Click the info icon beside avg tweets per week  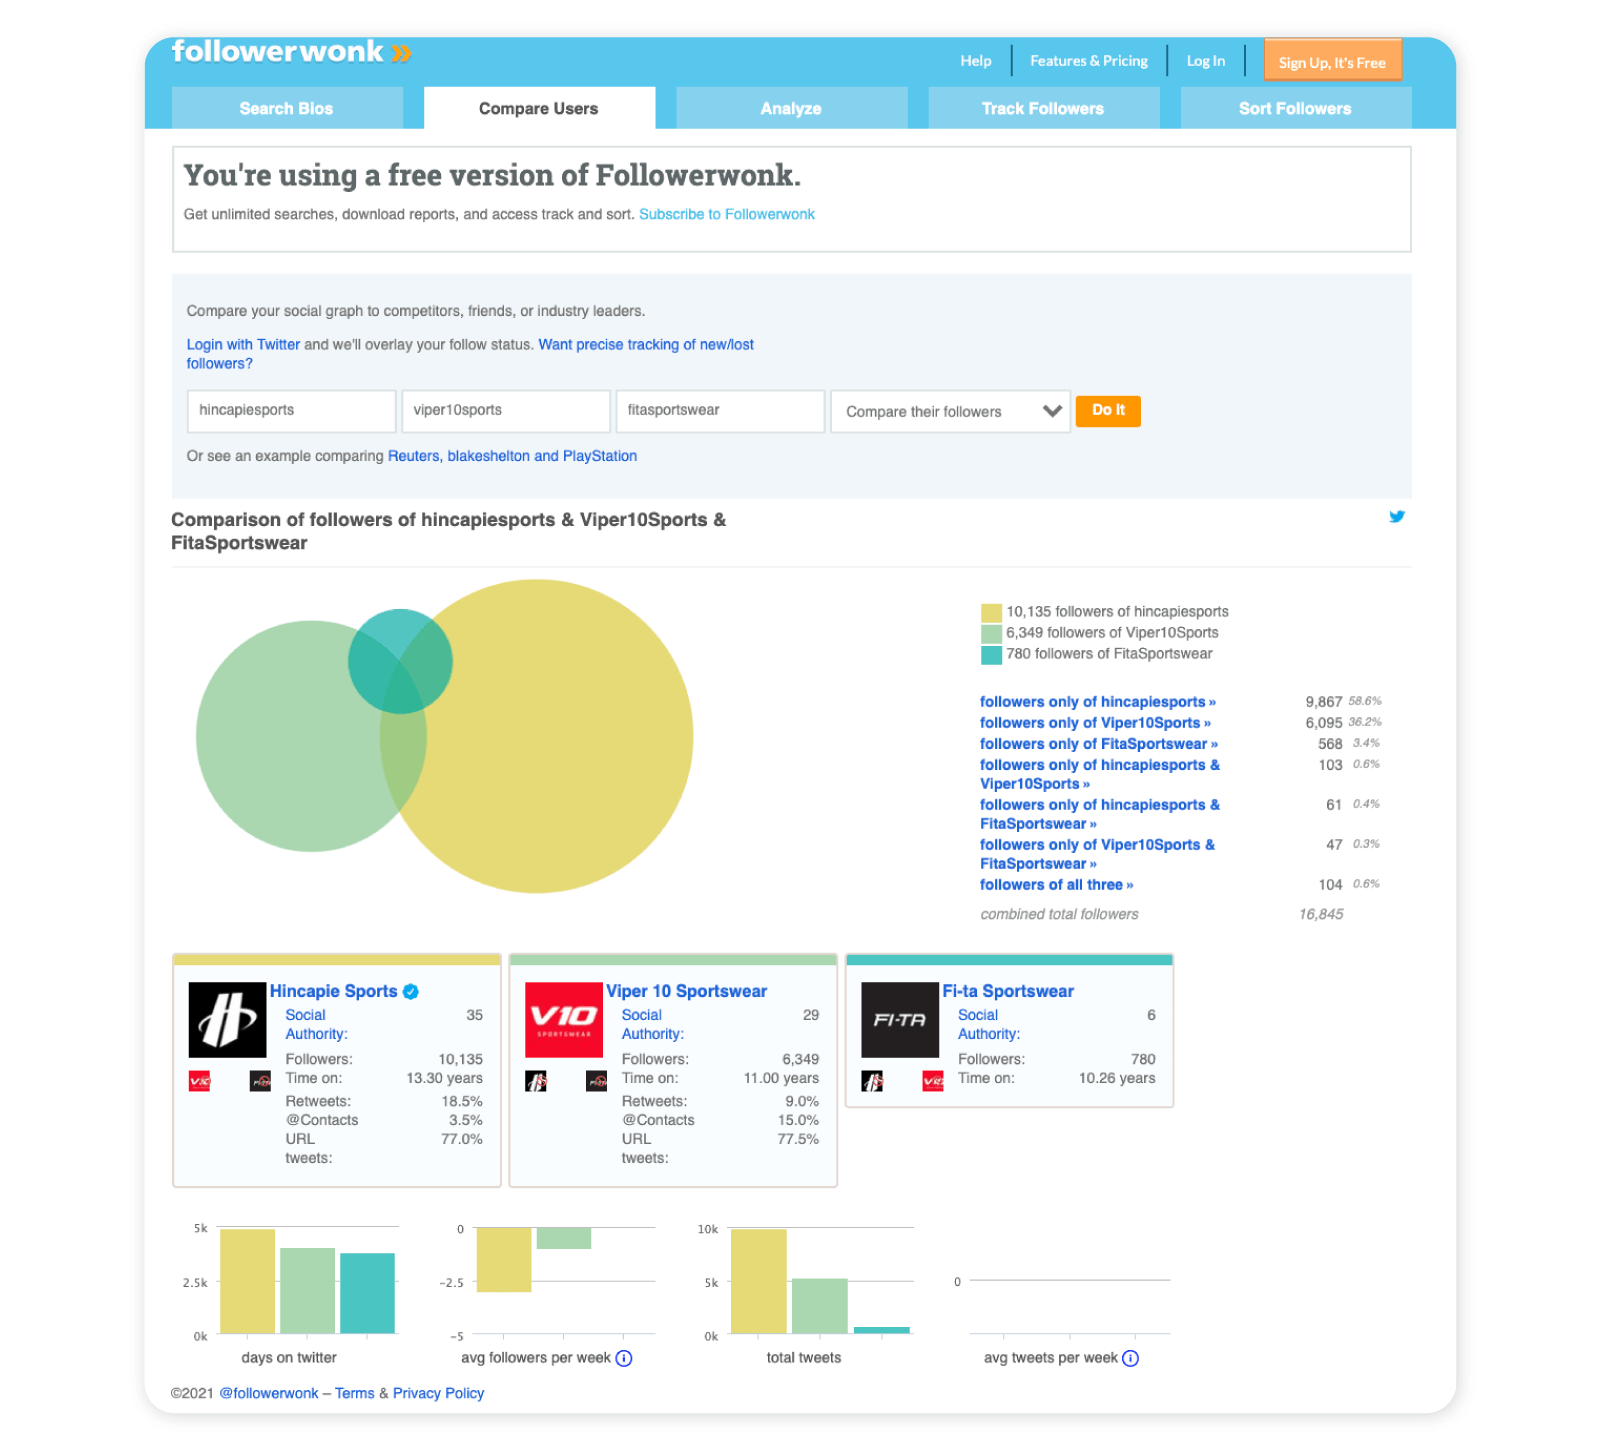1130,1358
